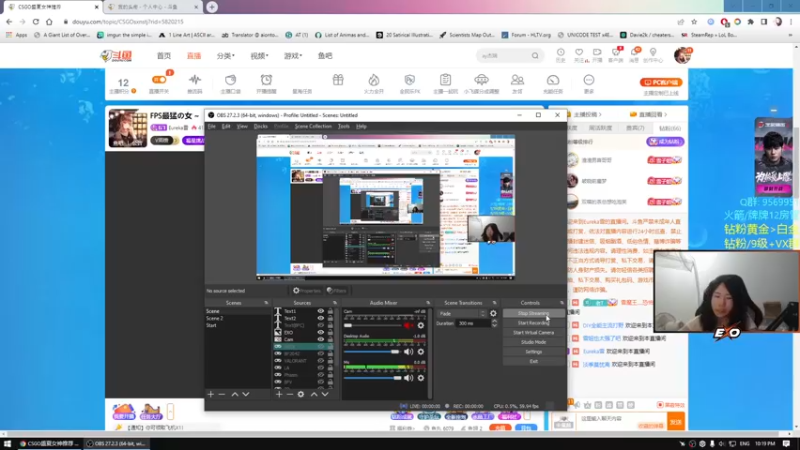Image resolution: width=800 pixels, height=450 pixels.
Task: Click Stop Streaming in OBS Controls
Action: (534, 313)
